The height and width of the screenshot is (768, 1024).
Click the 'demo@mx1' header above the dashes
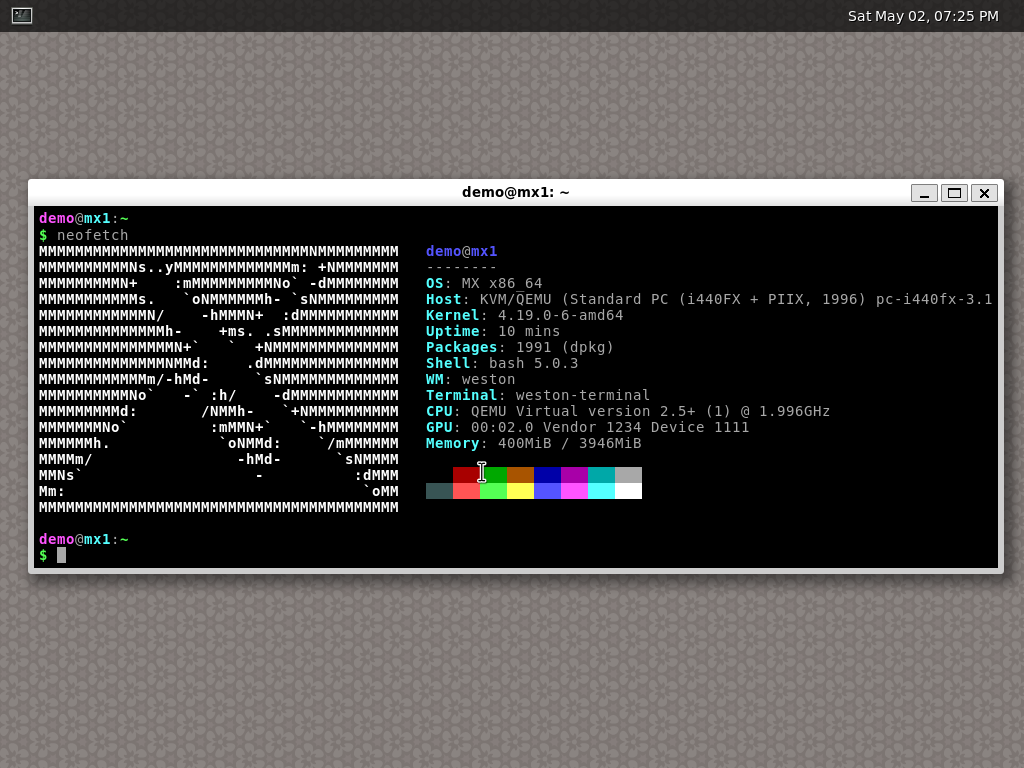click(x=462, y=251)
